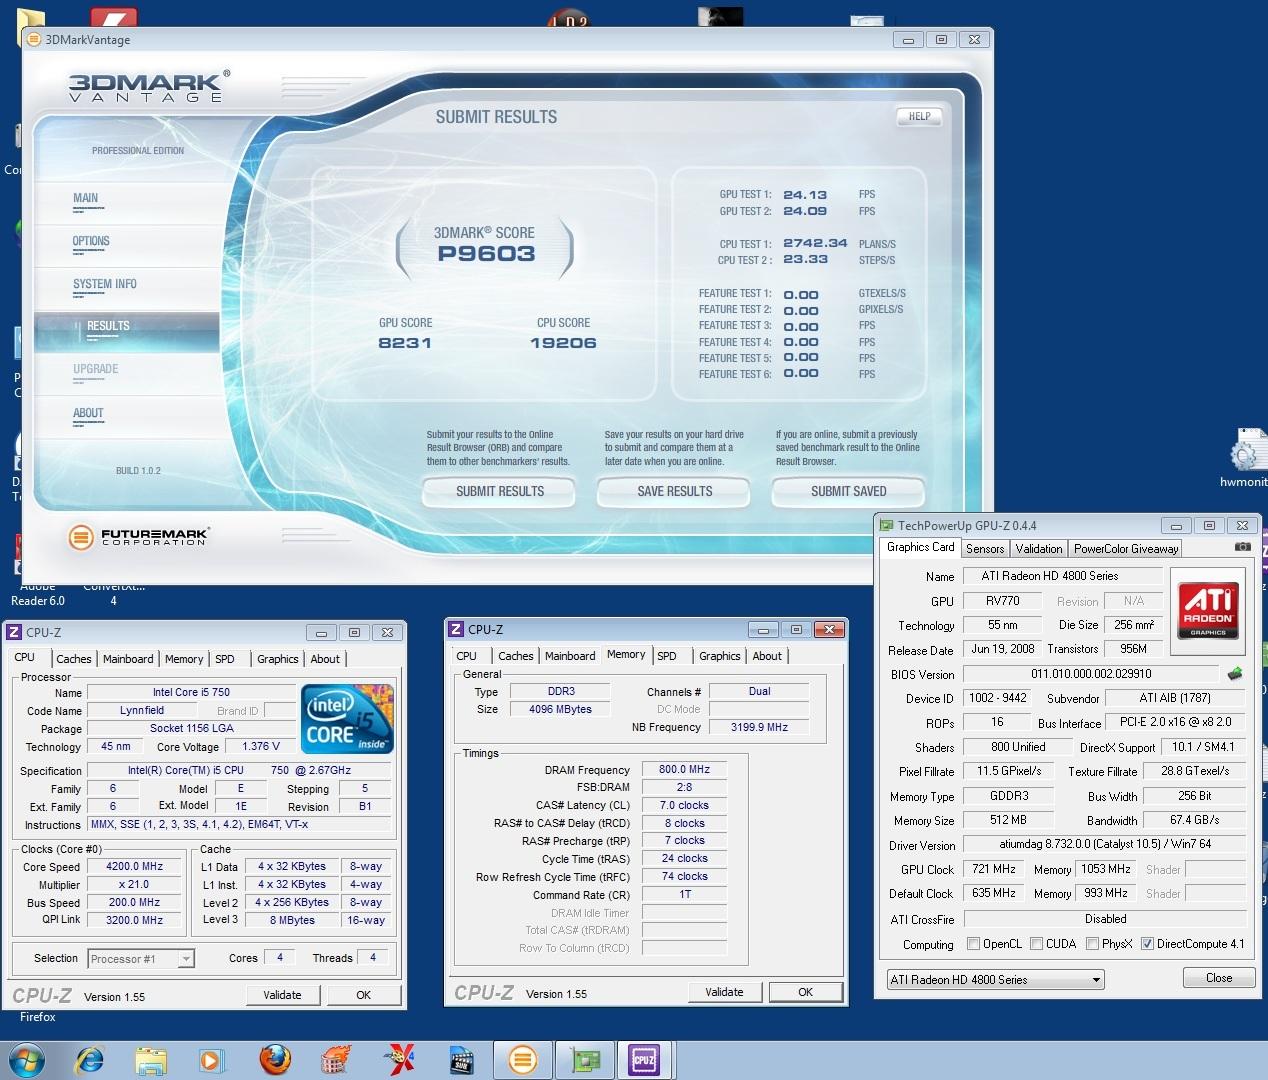Screen dimensions: 1268x1080
Task: Click the Submit Saved button
Action: (x=848, y=491)
